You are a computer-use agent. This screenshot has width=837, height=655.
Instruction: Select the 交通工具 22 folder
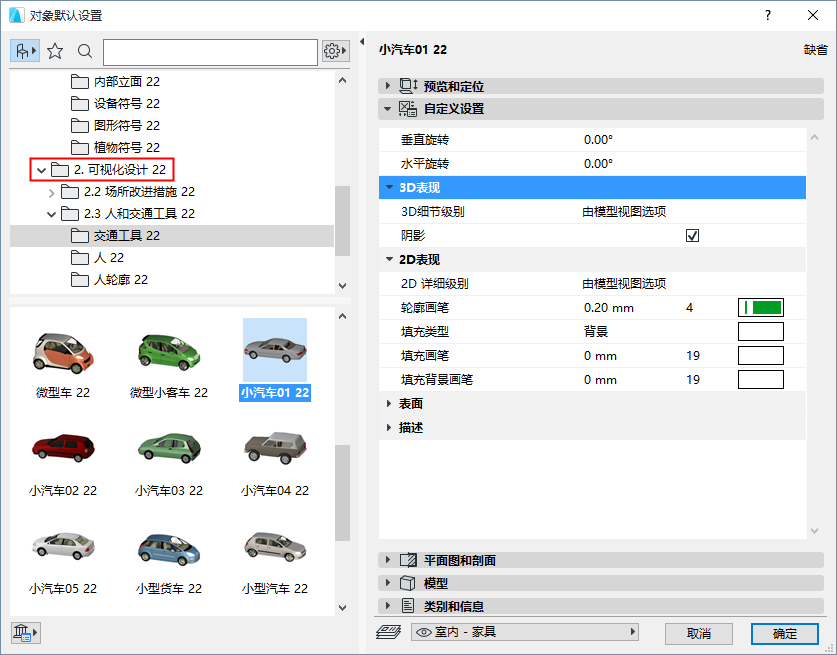110,236
